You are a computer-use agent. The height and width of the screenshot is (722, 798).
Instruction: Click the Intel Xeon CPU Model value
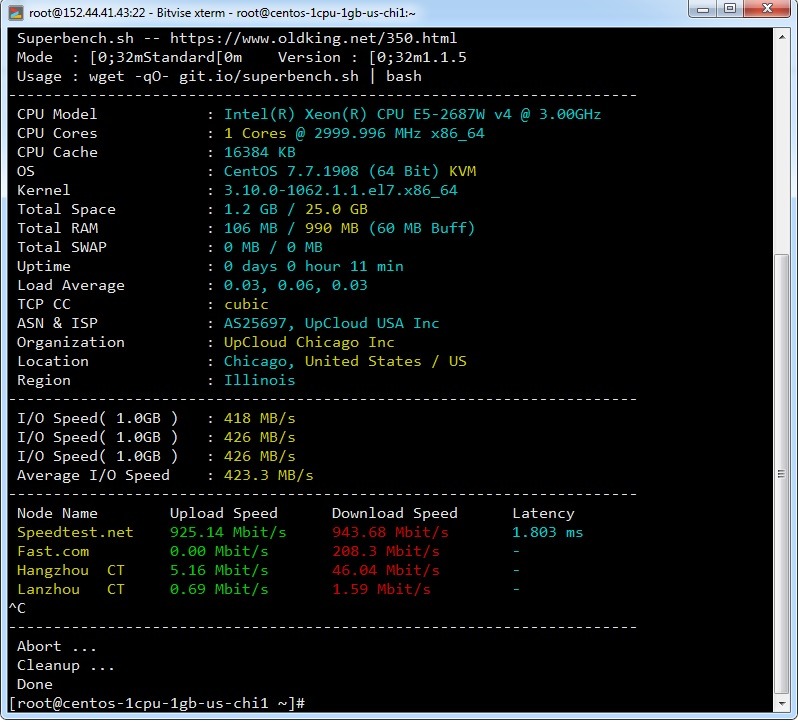(x=412, y=114)
